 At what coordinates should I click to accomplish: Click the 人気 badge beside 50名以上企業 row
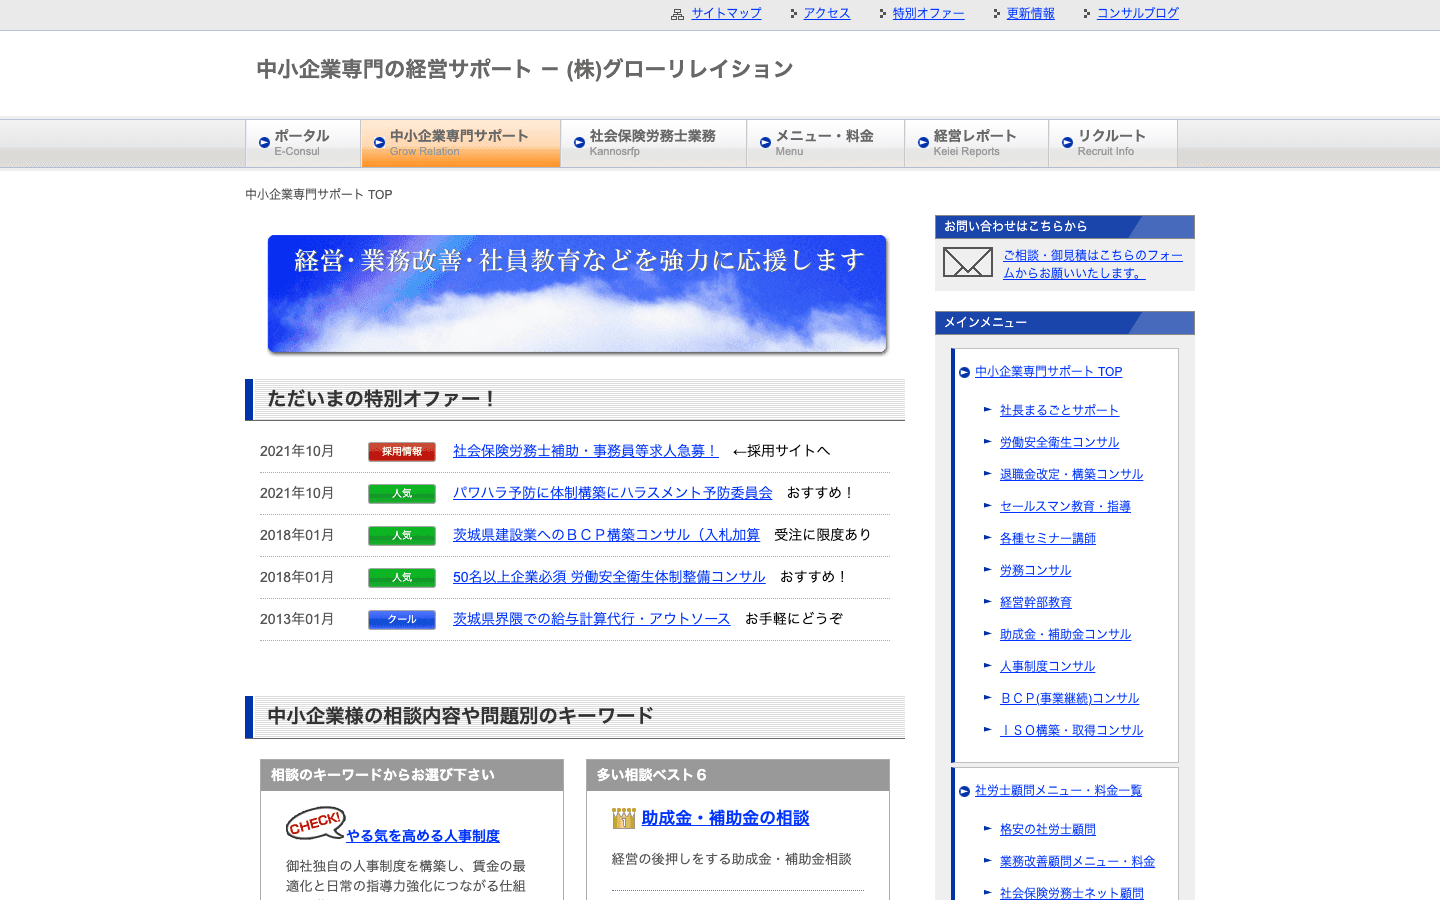tap(402, 578)
